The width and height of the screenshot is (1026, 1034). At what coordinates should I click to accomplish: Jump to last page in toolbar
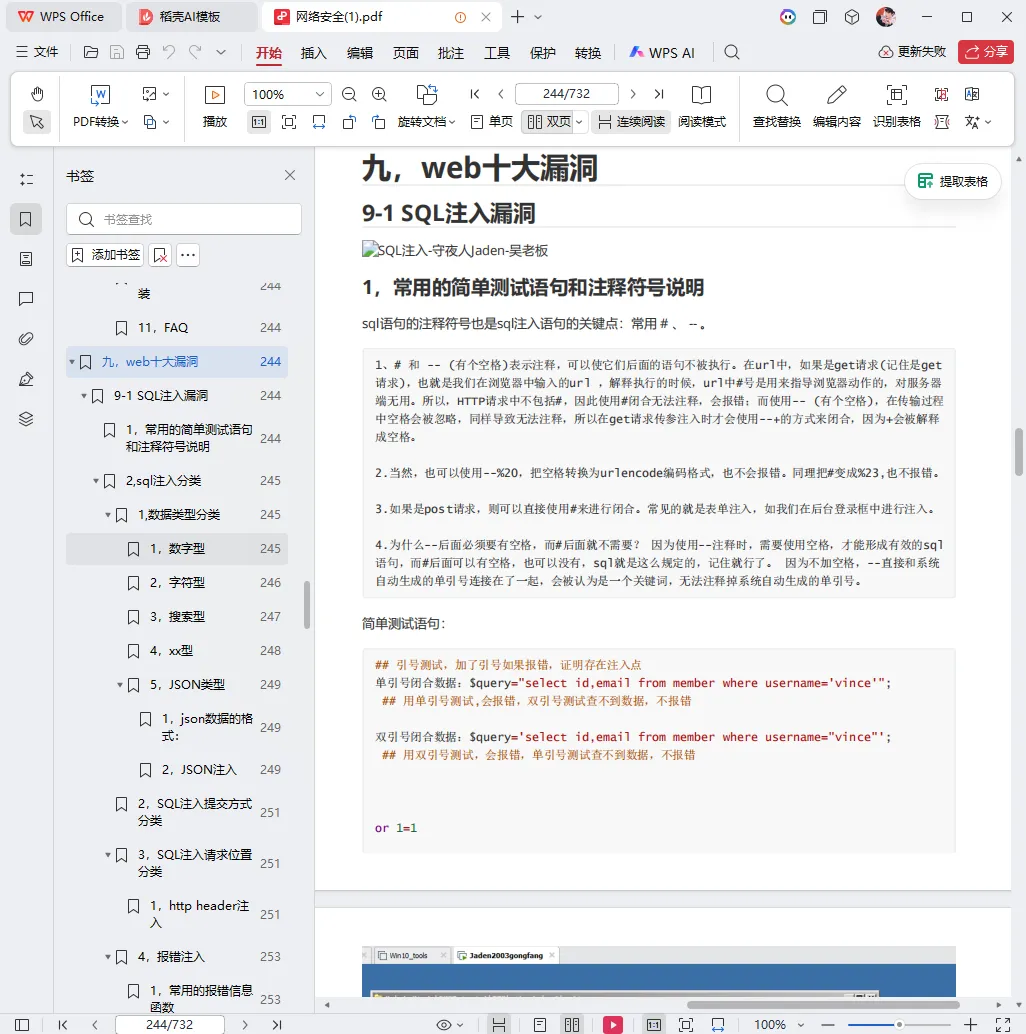(x=659, y=94)
